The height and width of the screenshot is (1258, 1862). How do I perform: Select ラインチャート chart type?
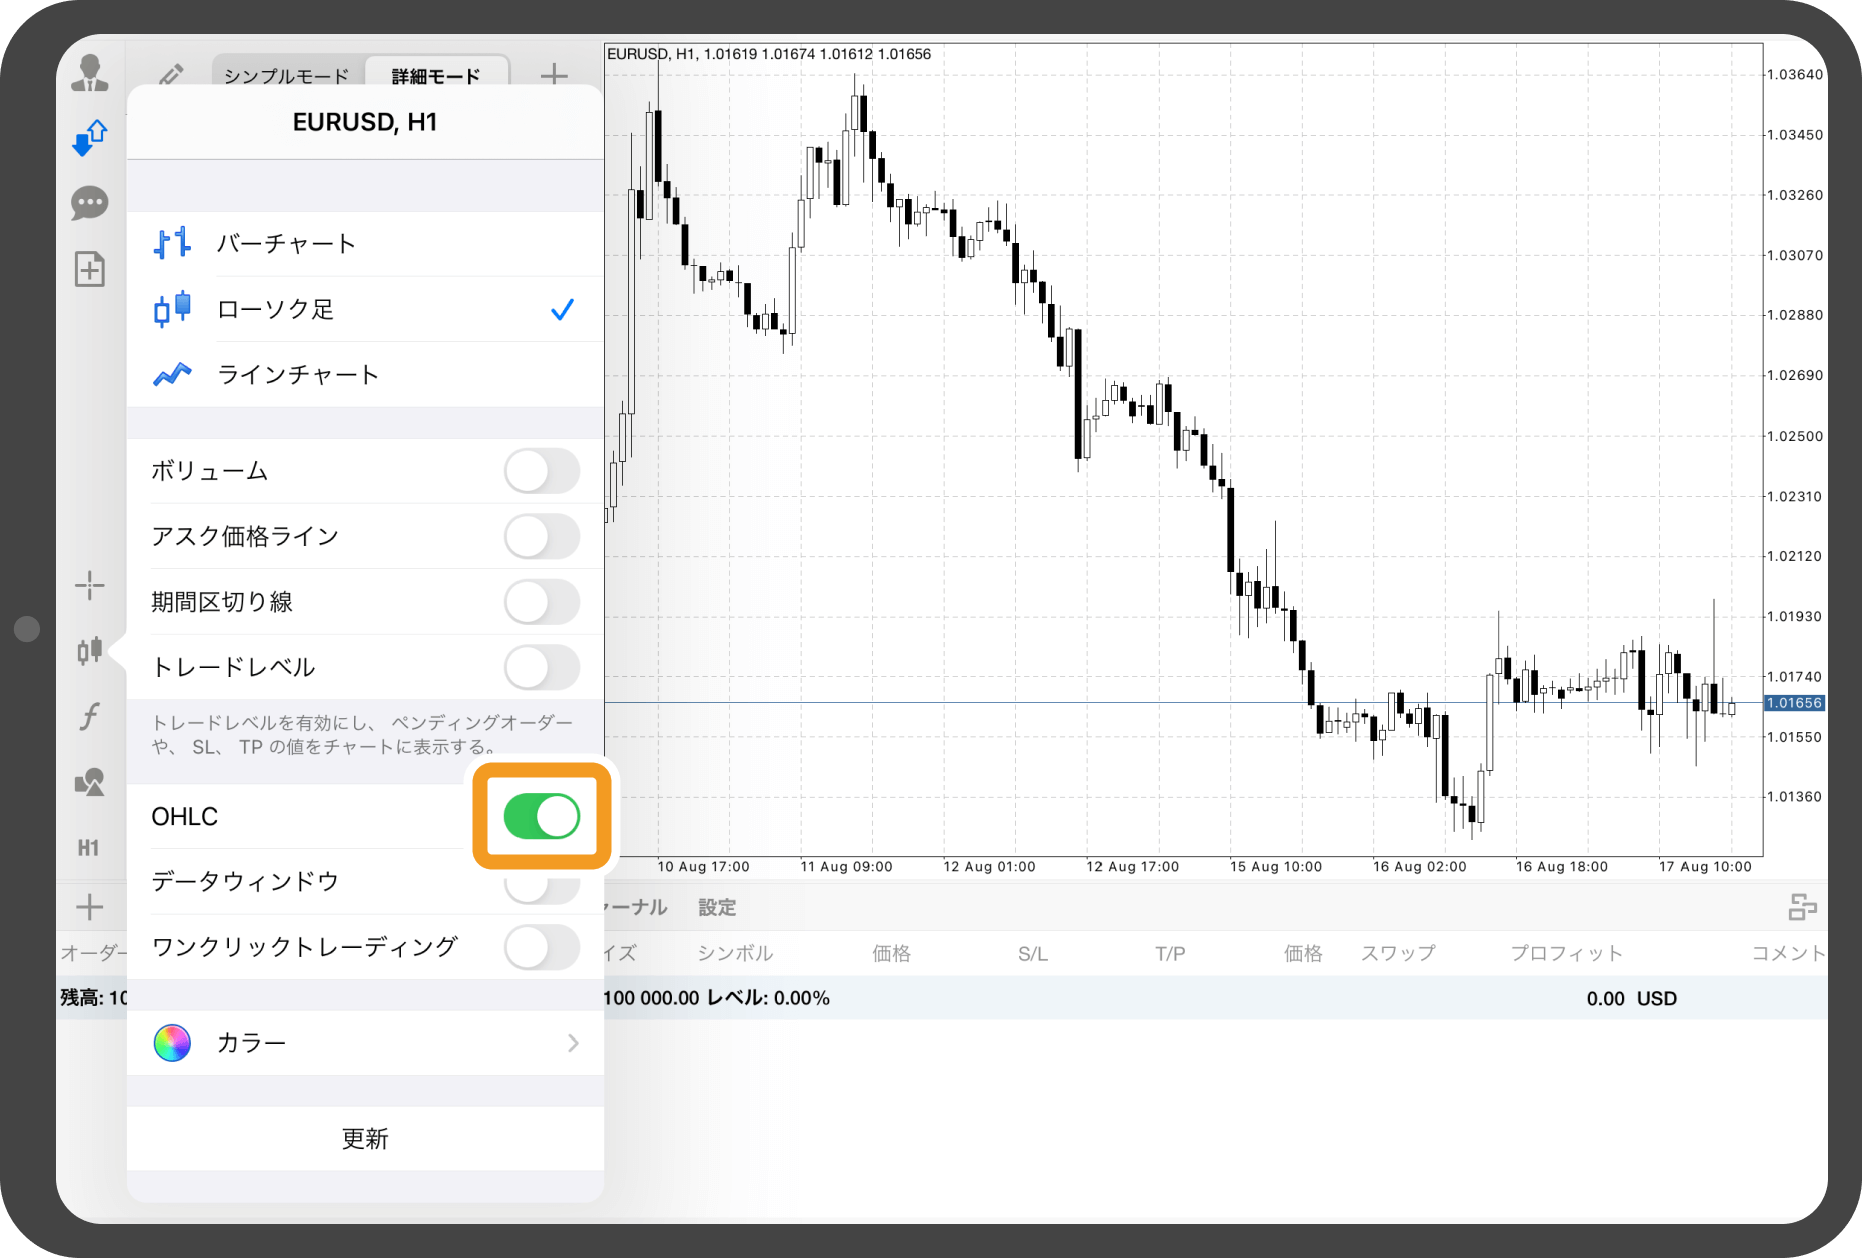pyautogui.click(x=365, y=374)
